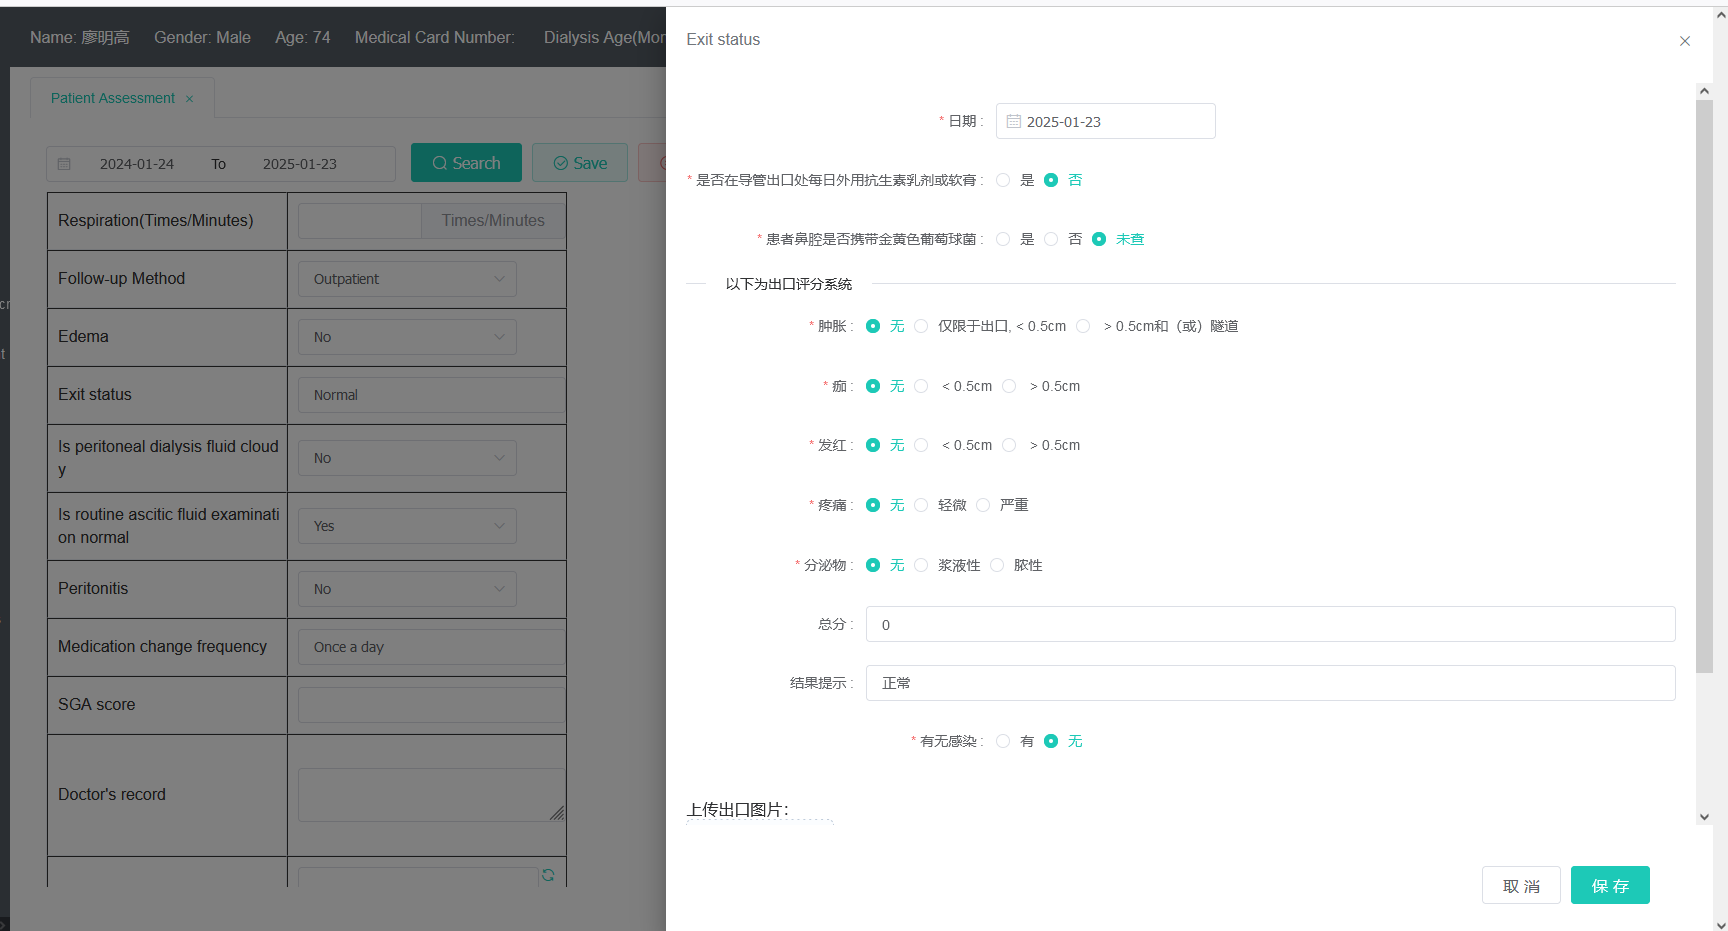Select >0.5cm option for 痂
The height and width of the screenshot is (931, 1728).
(x=1009, y=386)
